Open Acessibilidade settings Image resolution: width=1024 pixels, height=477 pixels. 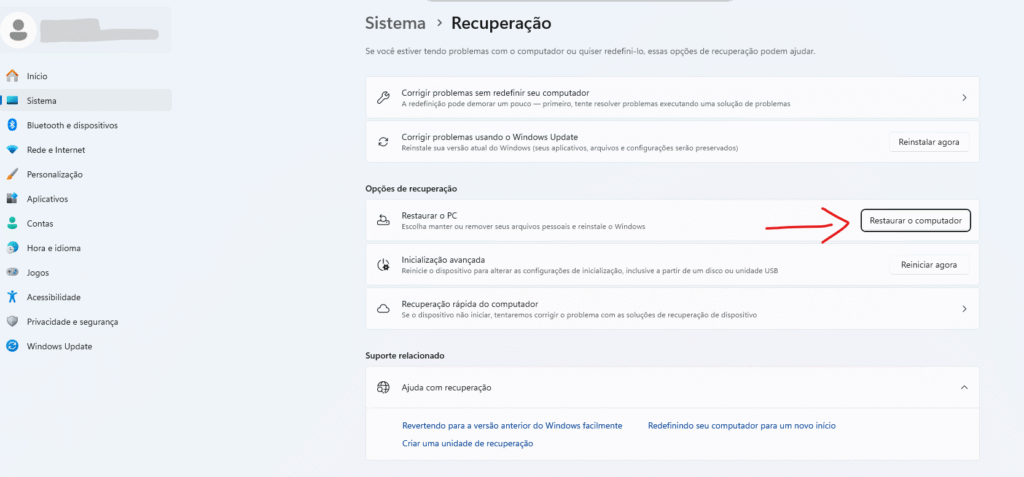[x=86, y=297]
